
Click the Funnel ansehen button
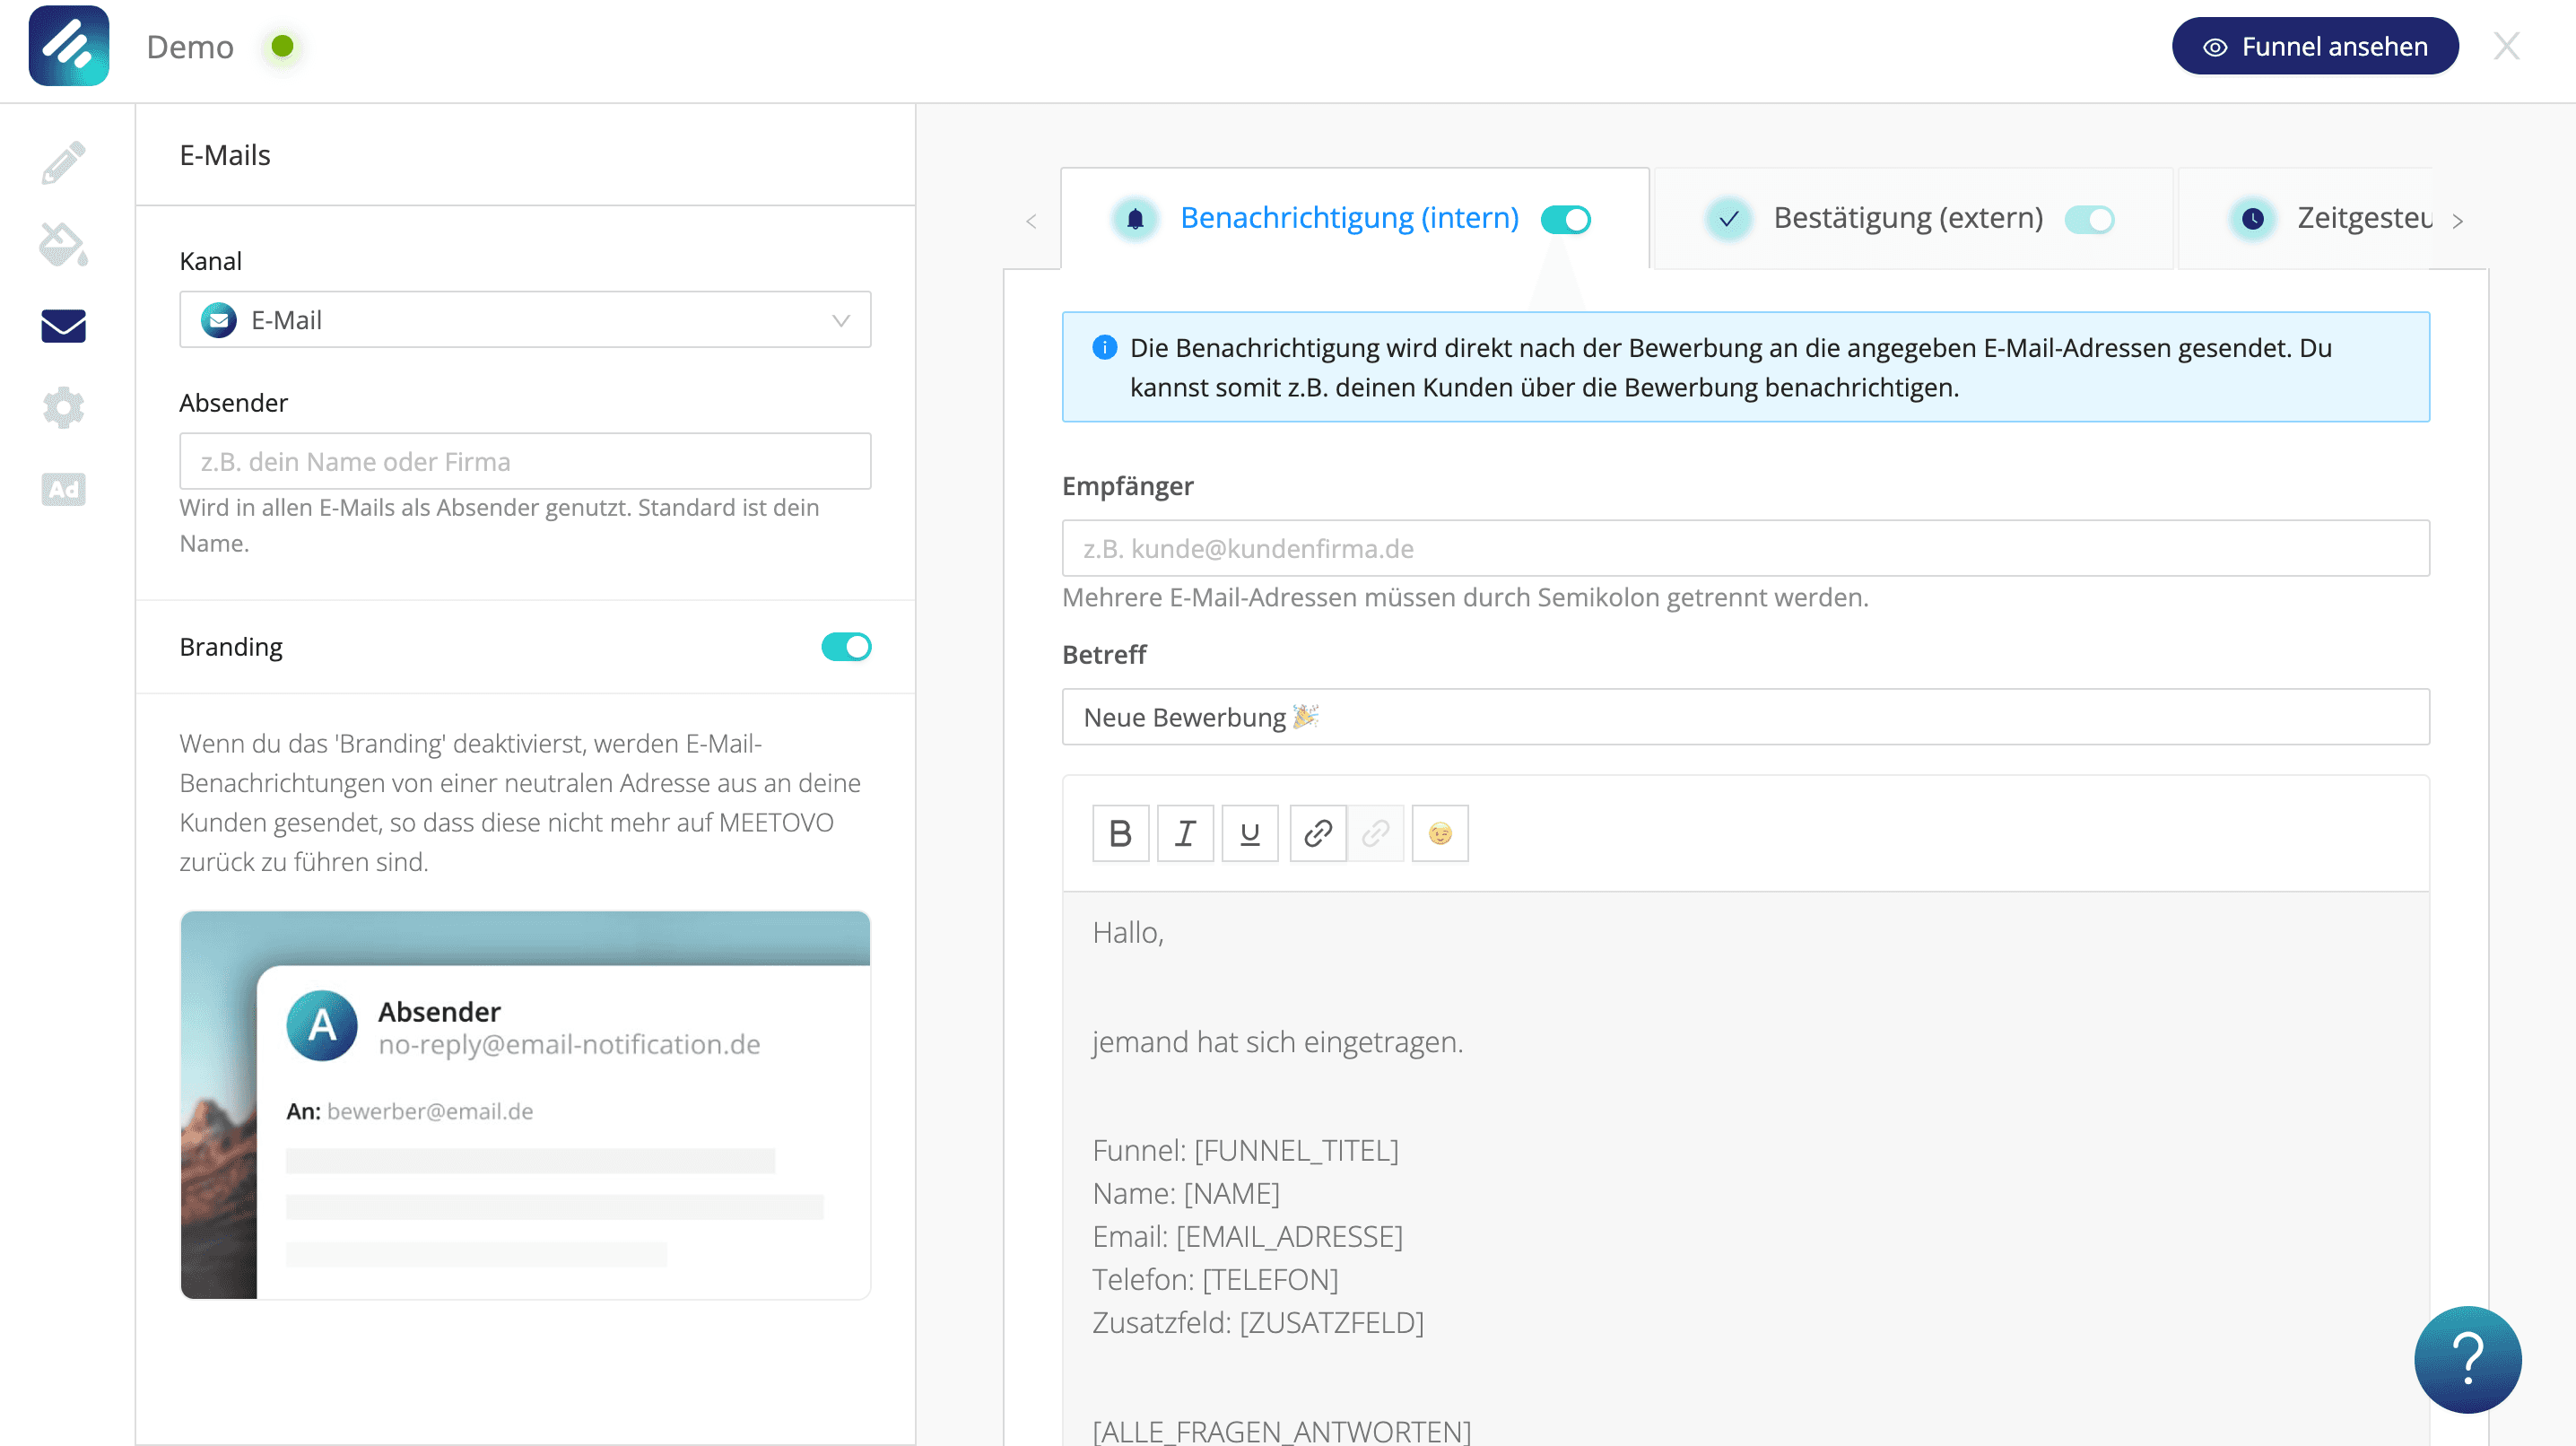pos(2314,46)
